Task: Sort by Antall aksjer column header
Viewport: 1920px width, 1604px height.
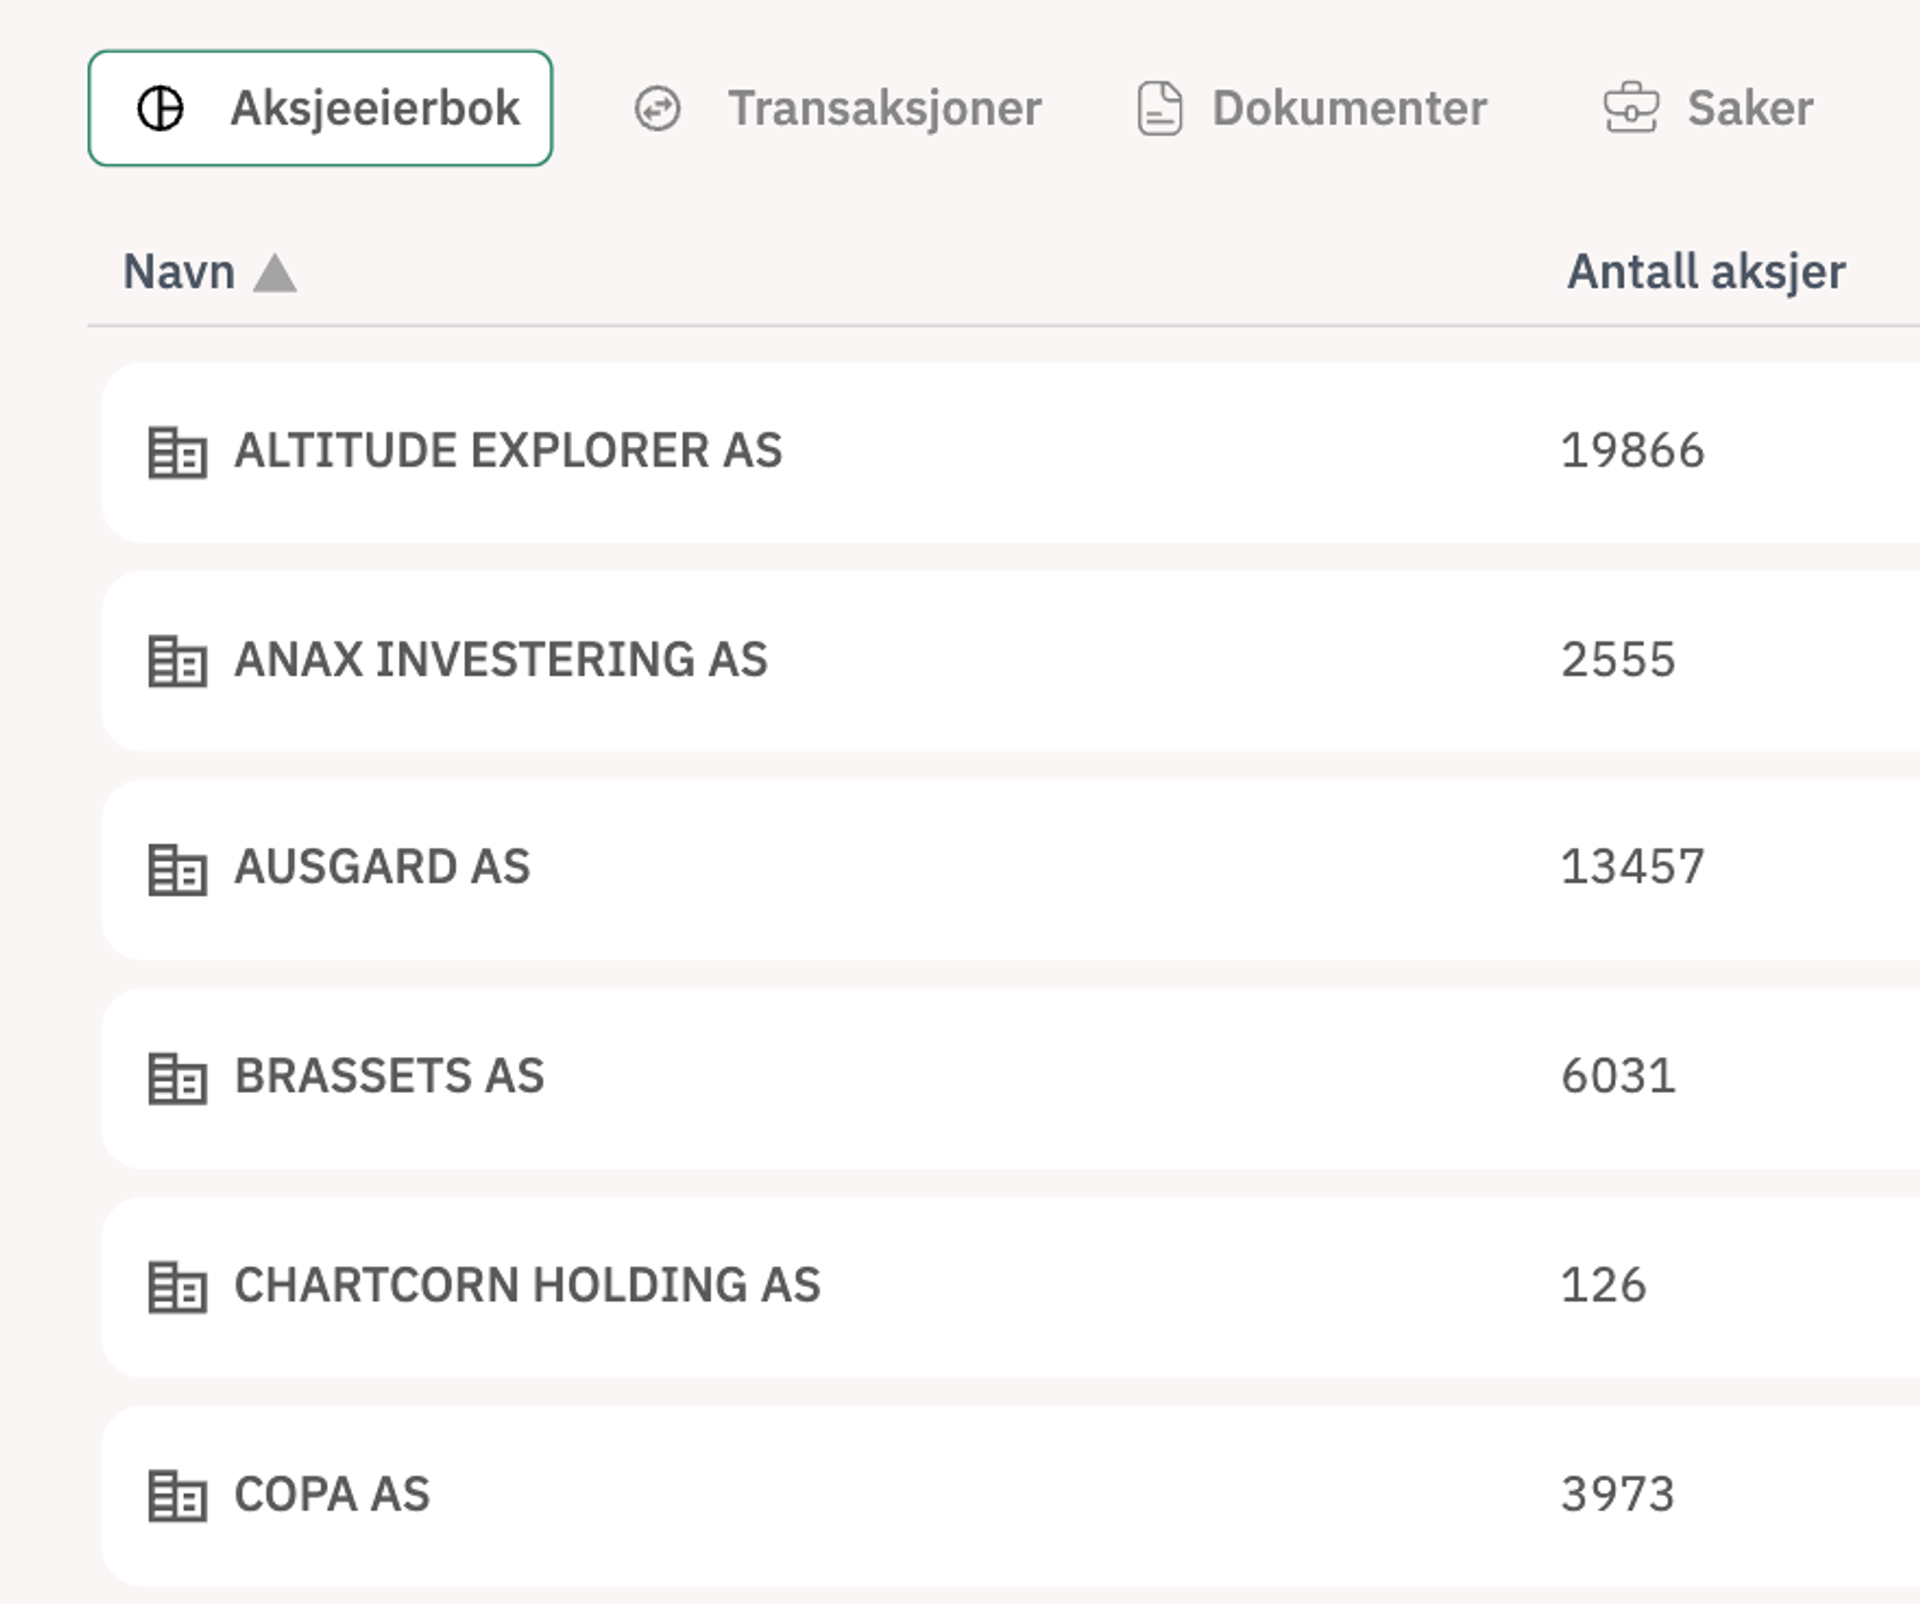Action: [1705, 272]
